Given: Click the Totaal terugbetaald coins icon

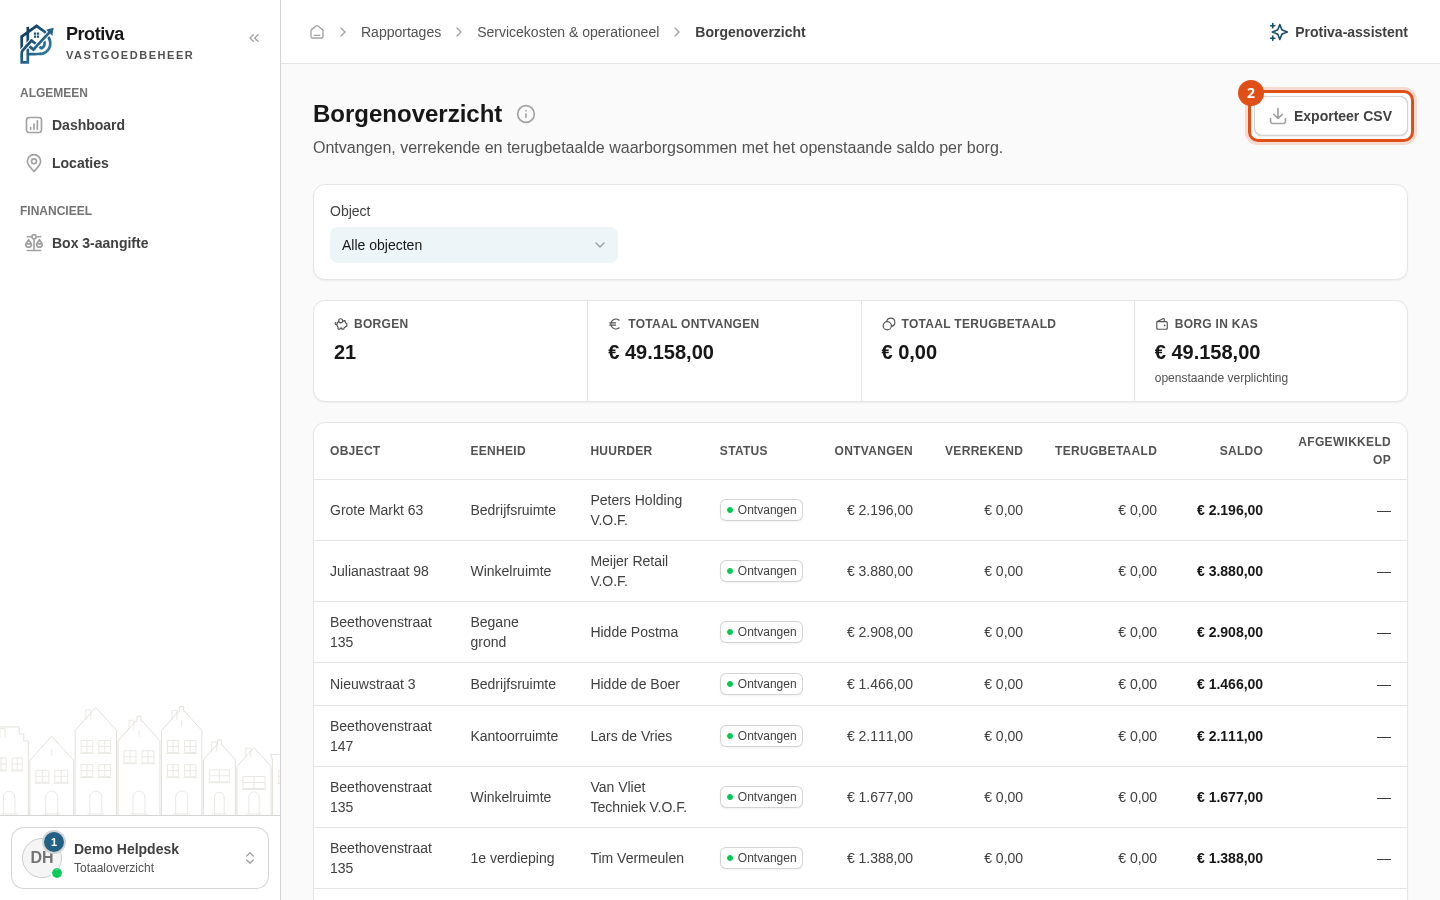Looking at the screenshot, I should [x=888, y=324].
